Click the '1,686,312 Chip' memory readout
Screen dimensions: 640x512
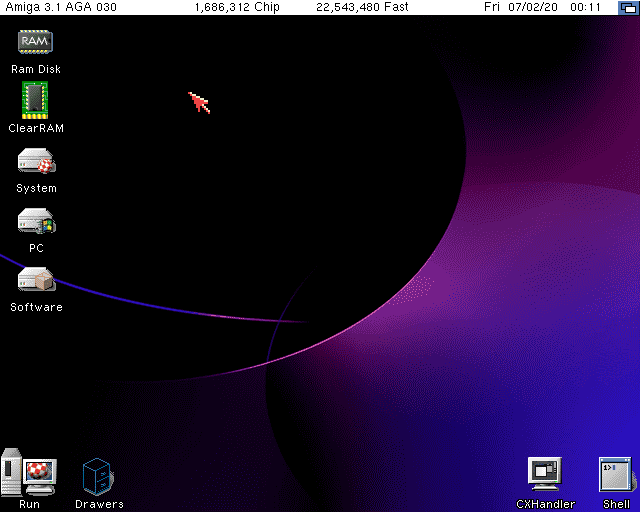click(237, 7)
